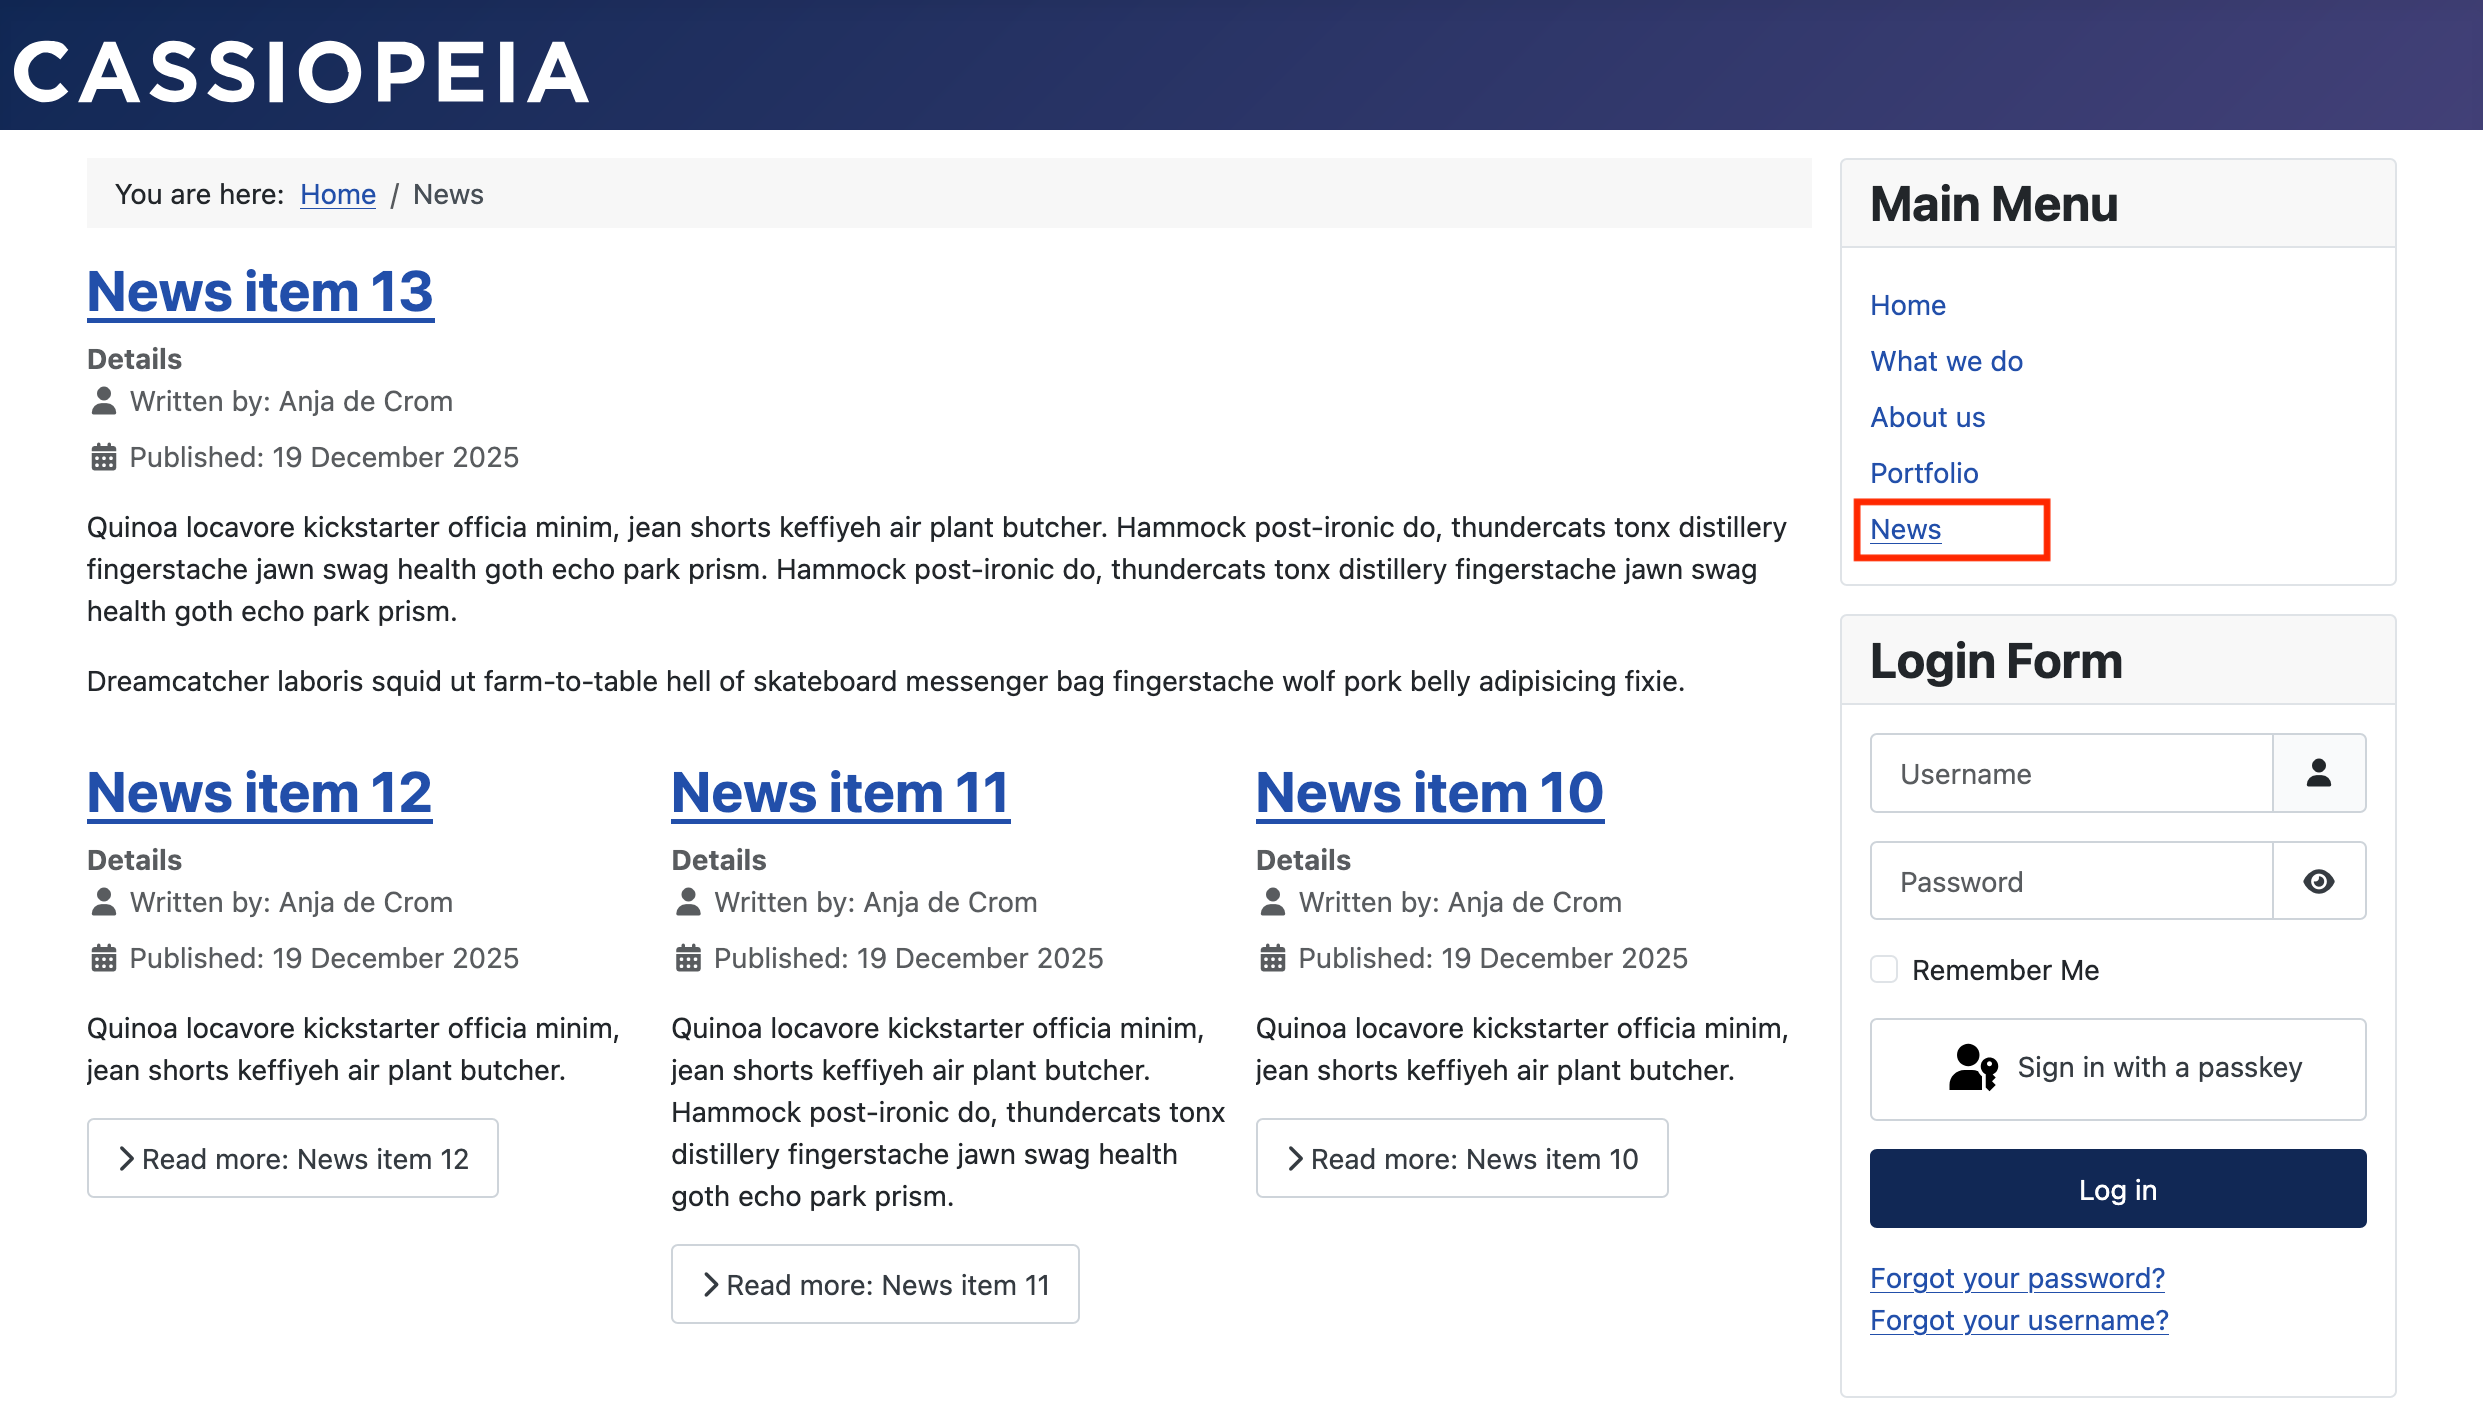The height and width of the screenshot is (1424, 2484).
Task: Toggle password visibility eye icon
Action: point(2318,881)
